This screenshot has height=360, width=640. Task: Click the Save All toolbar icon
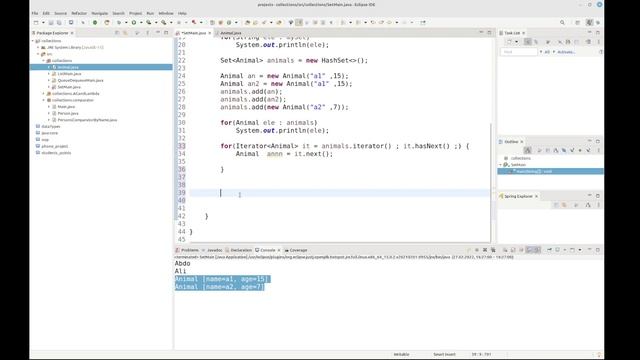point(59,22)
